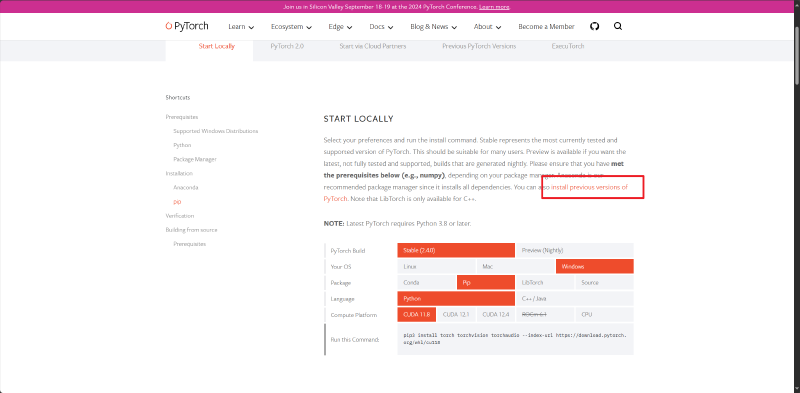800x393 pixels.
Task: Select Windows as your OS
Action: [x=595, y=266]
